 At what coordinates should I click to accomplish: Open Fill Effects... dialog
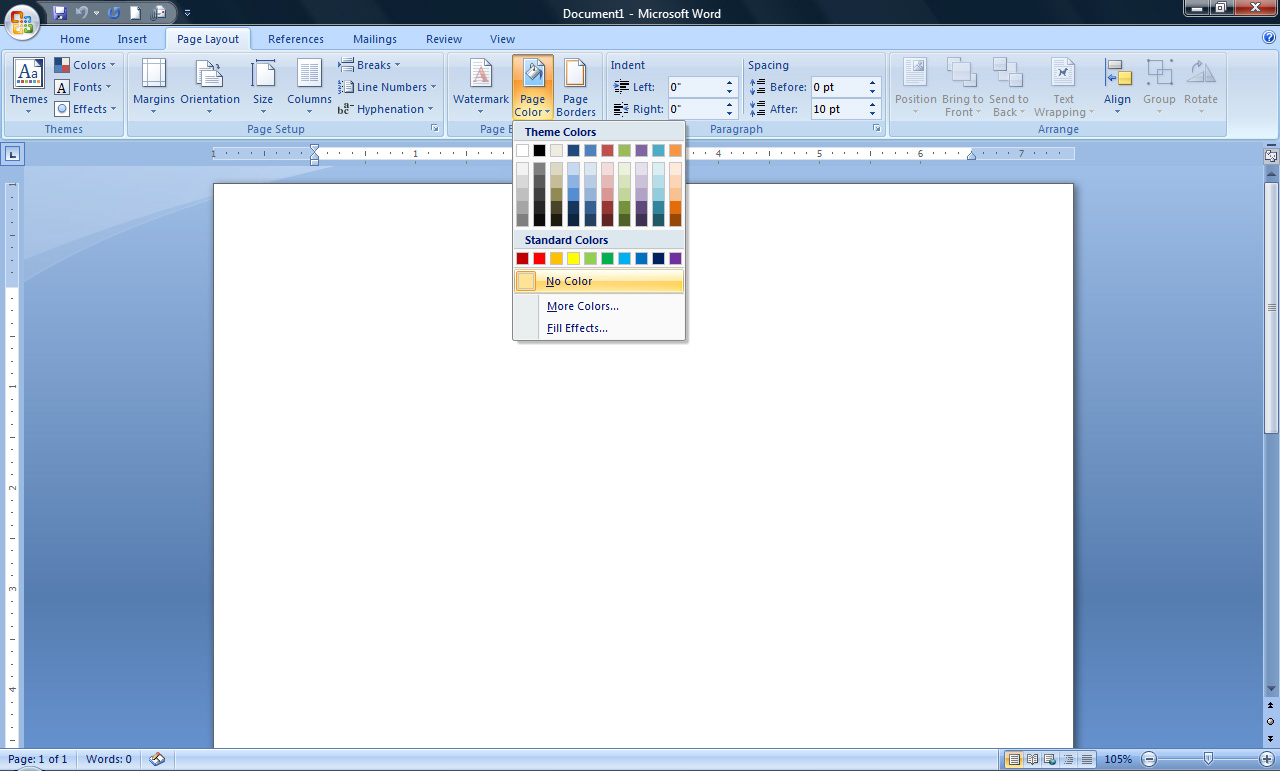599,328
